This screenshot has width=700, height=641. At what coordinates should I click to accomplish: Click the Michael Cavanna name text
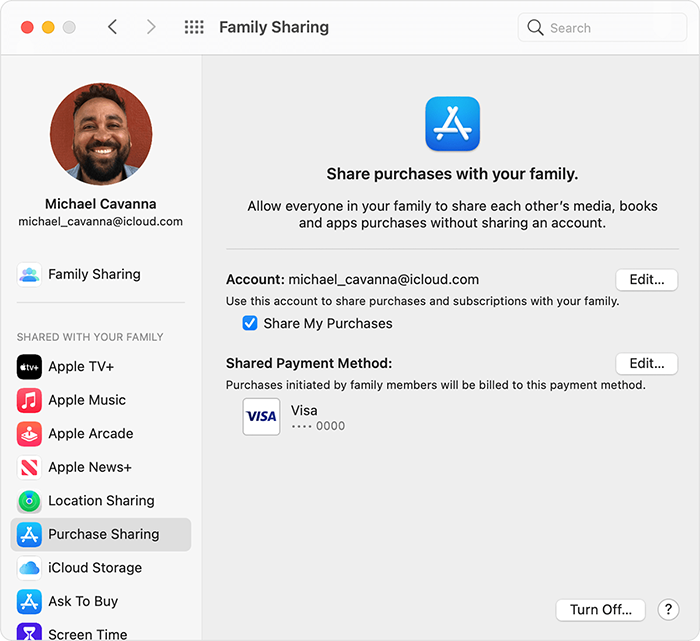tap(100, 204)
